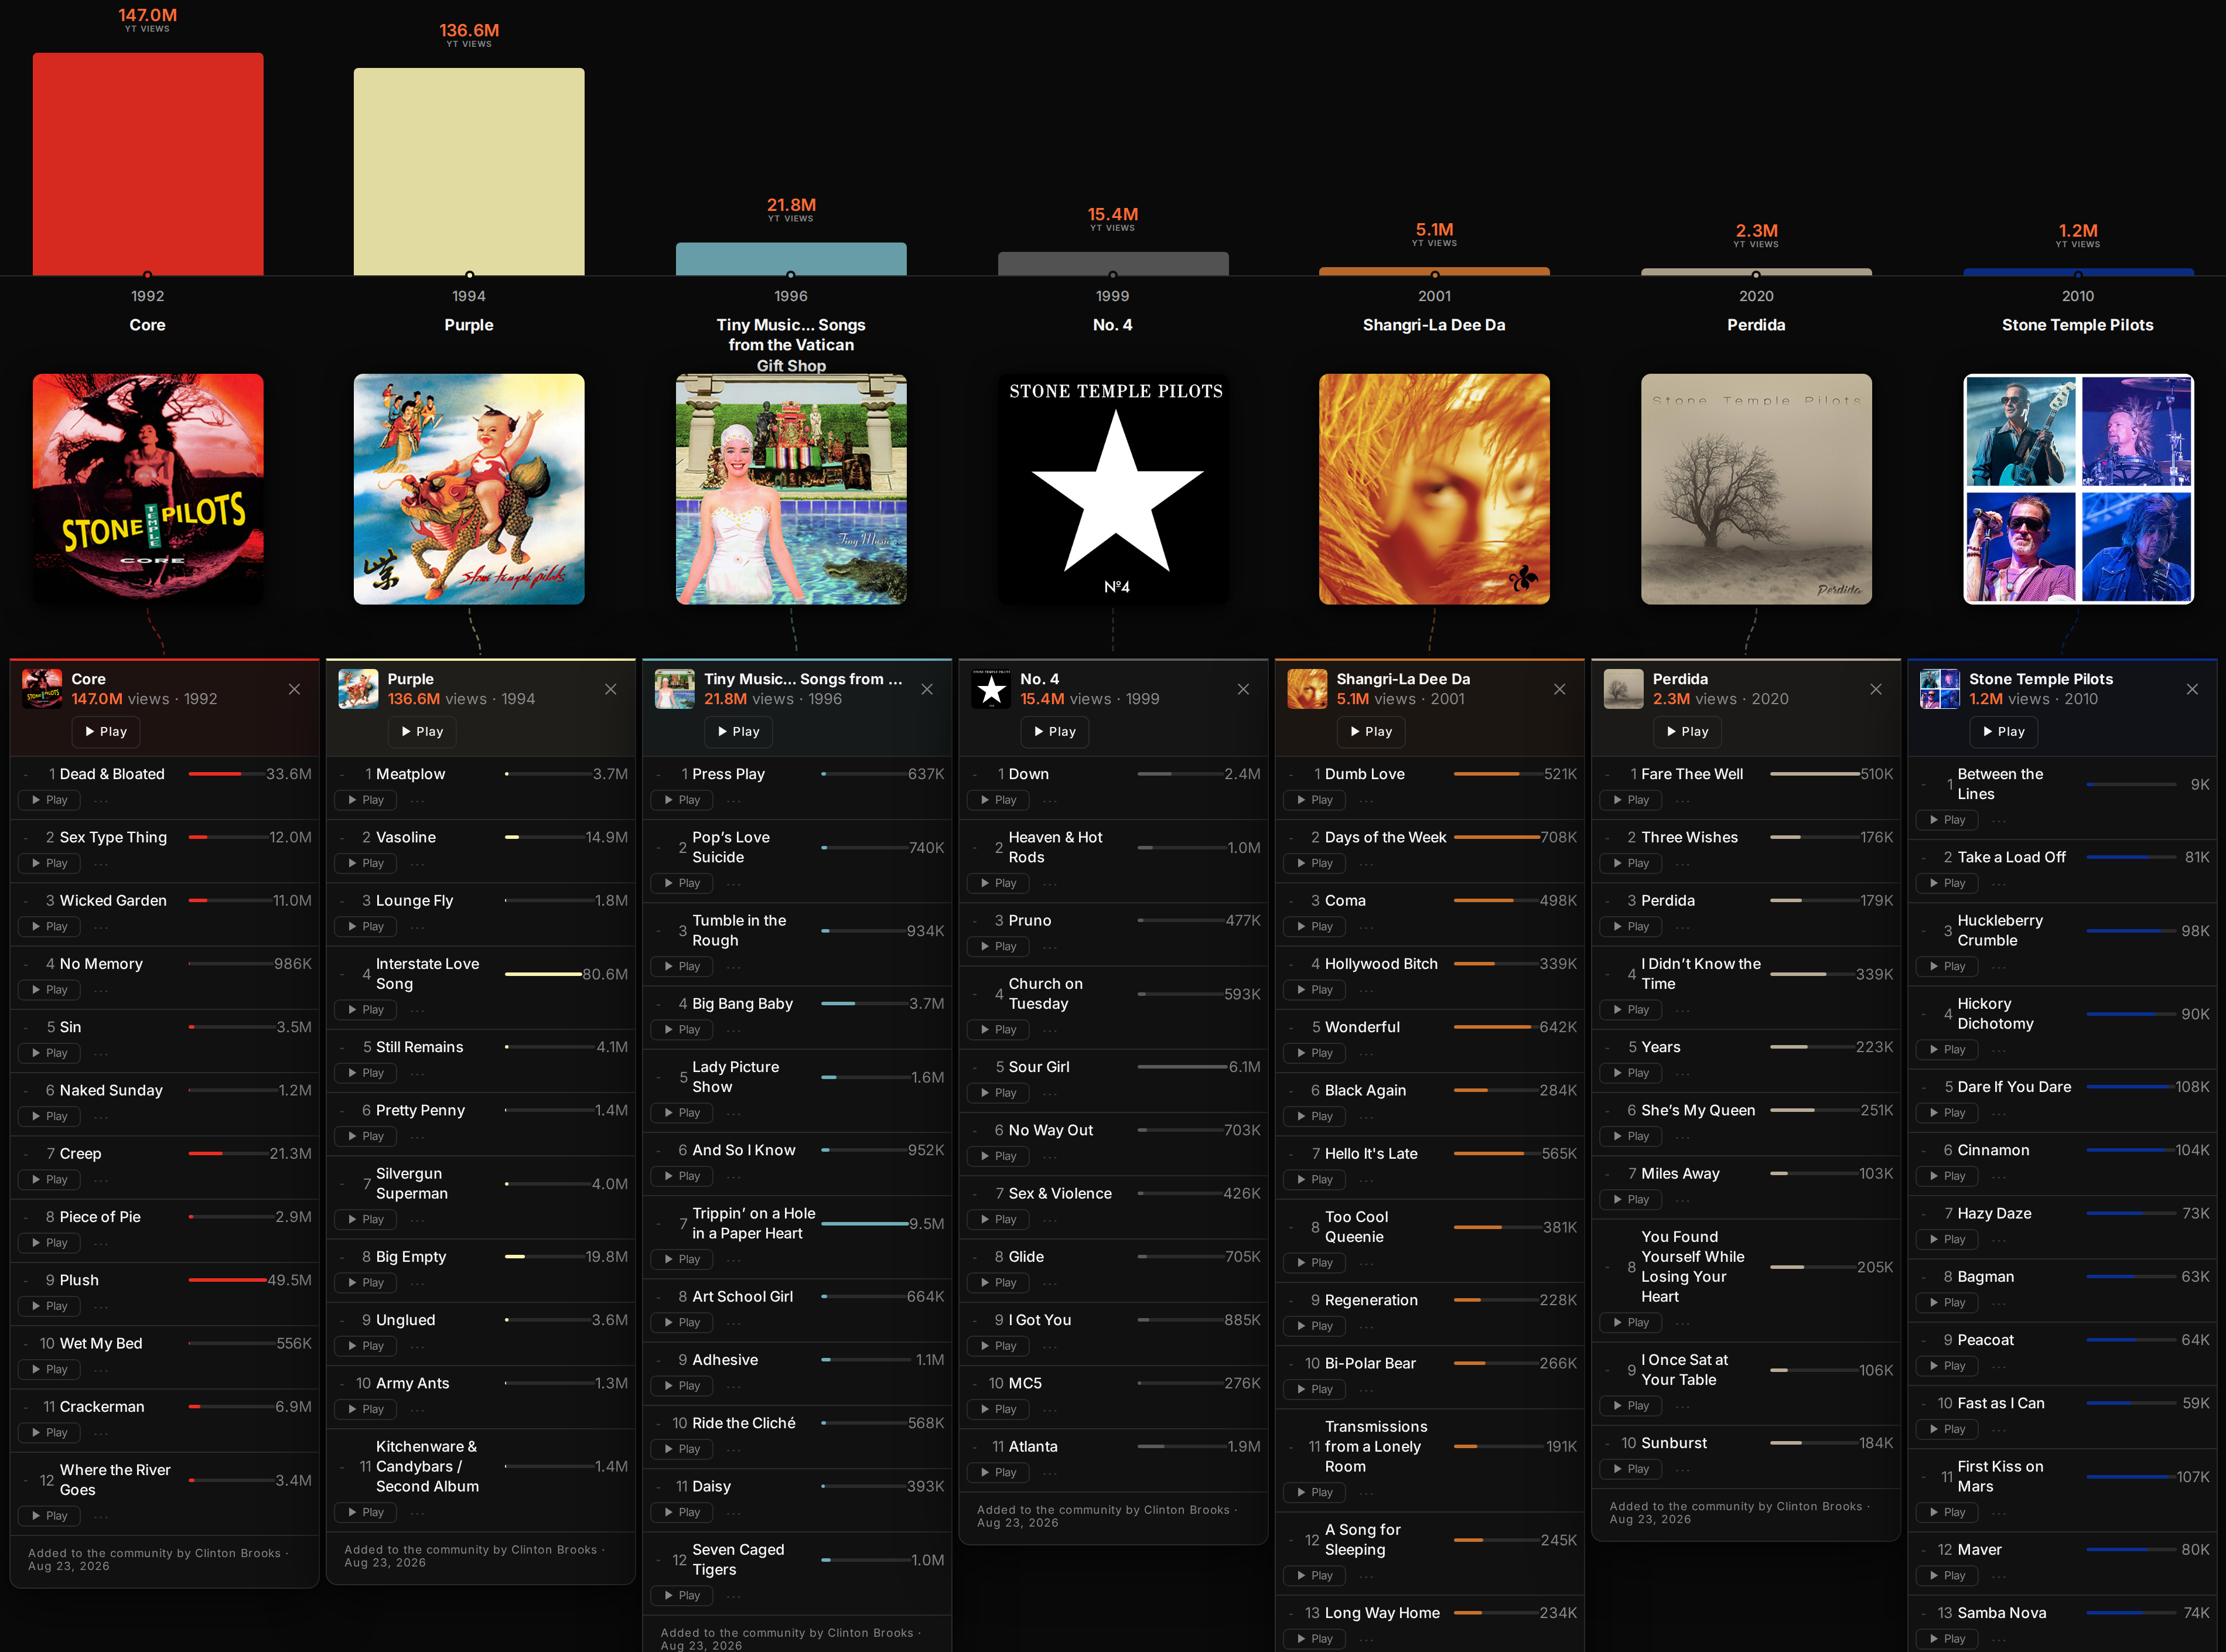
Task: Play the Perdida album
Action: click(x=1687, y=732)
